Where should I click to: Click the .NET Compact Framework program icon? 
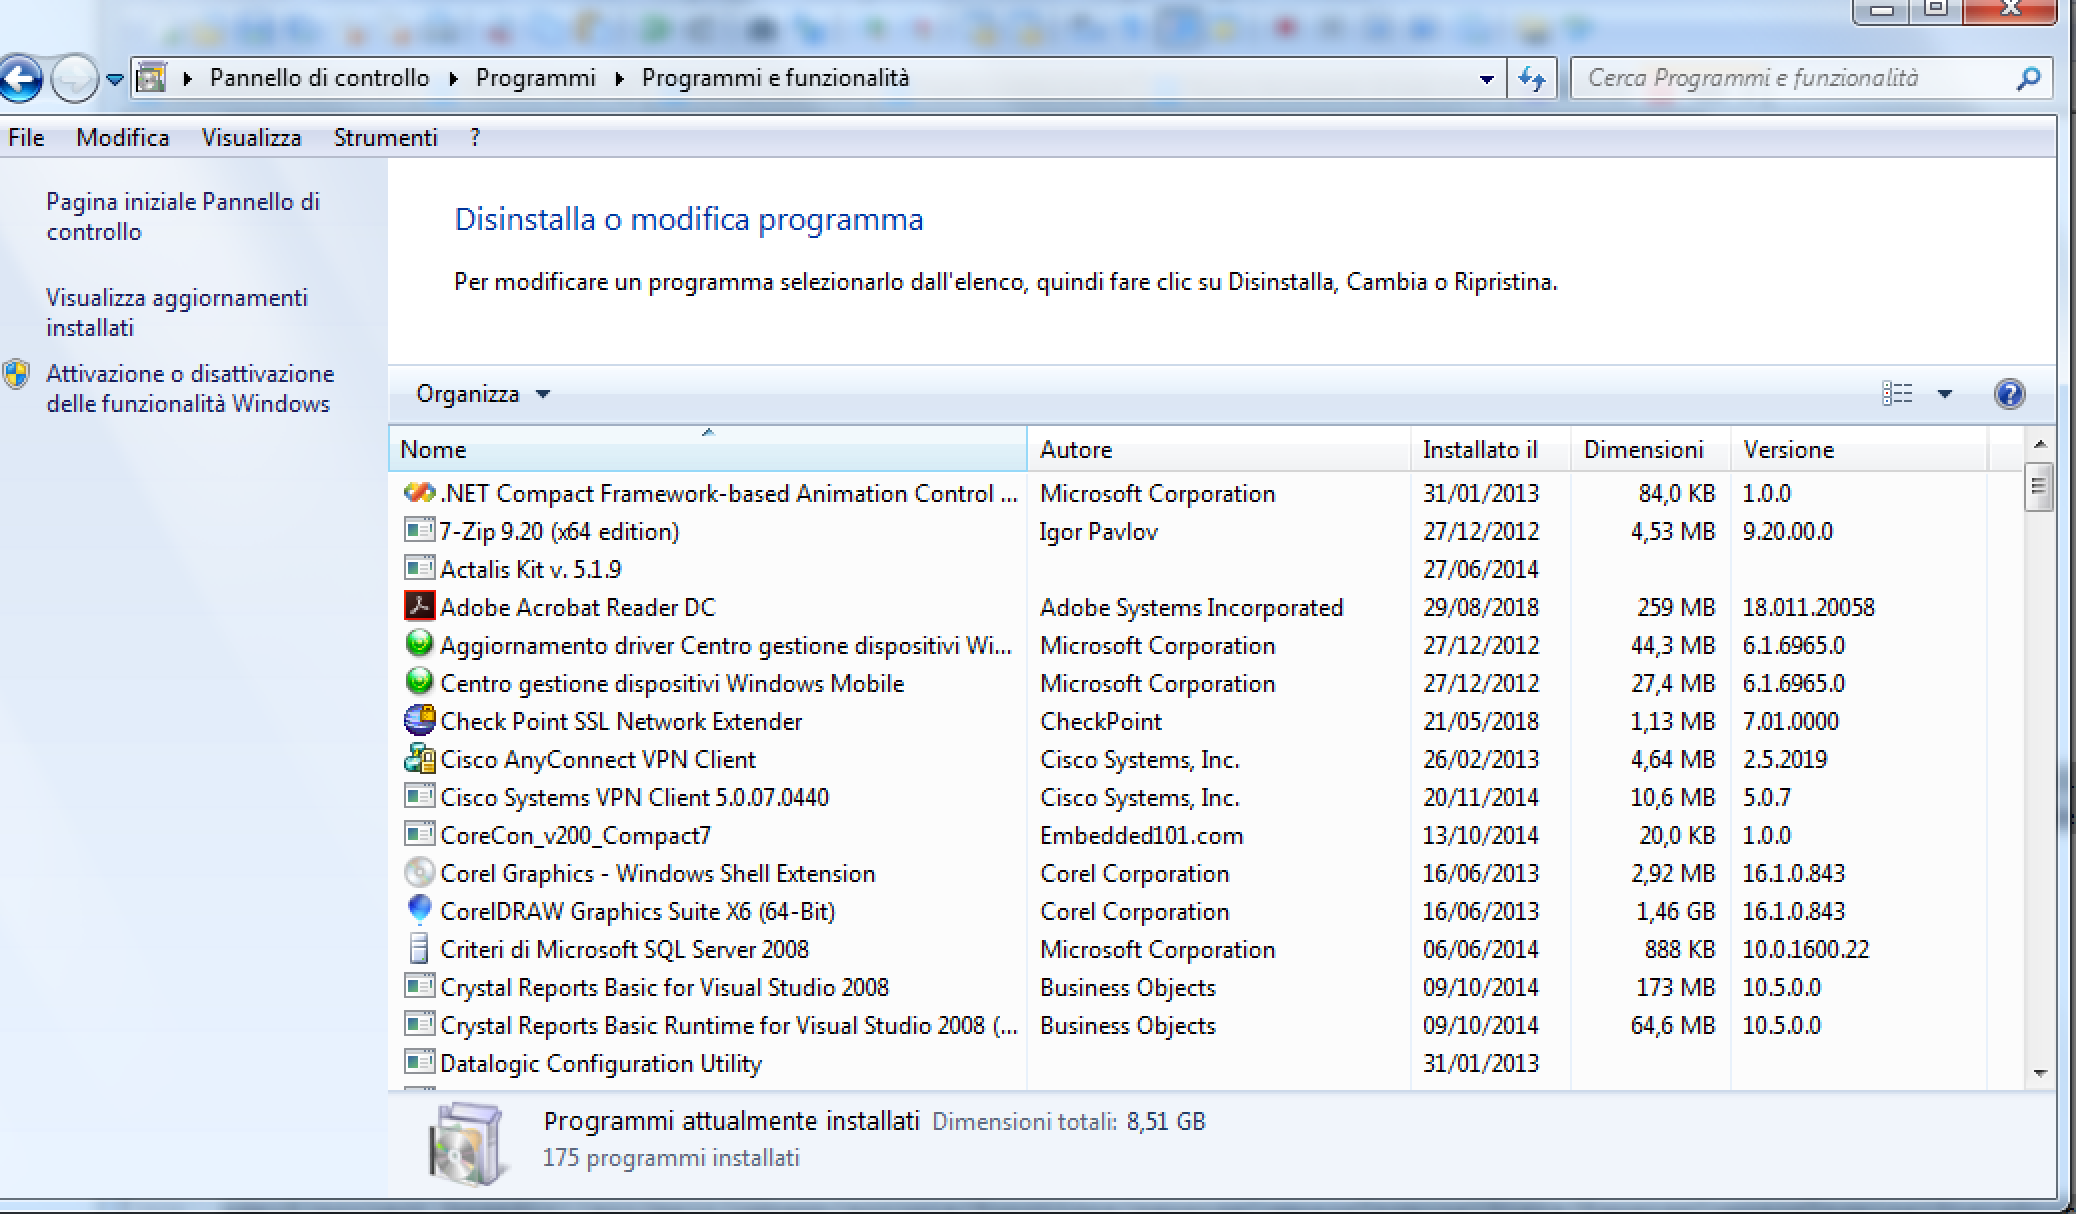(419, 493)
